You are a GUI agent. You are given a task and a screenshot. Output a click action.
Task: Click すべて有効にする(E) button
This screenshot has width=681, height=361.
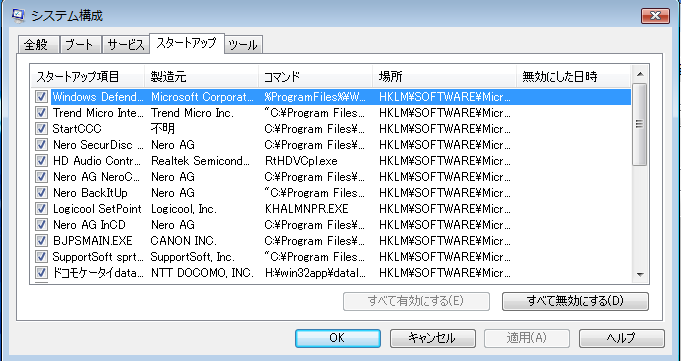(416, 301)
